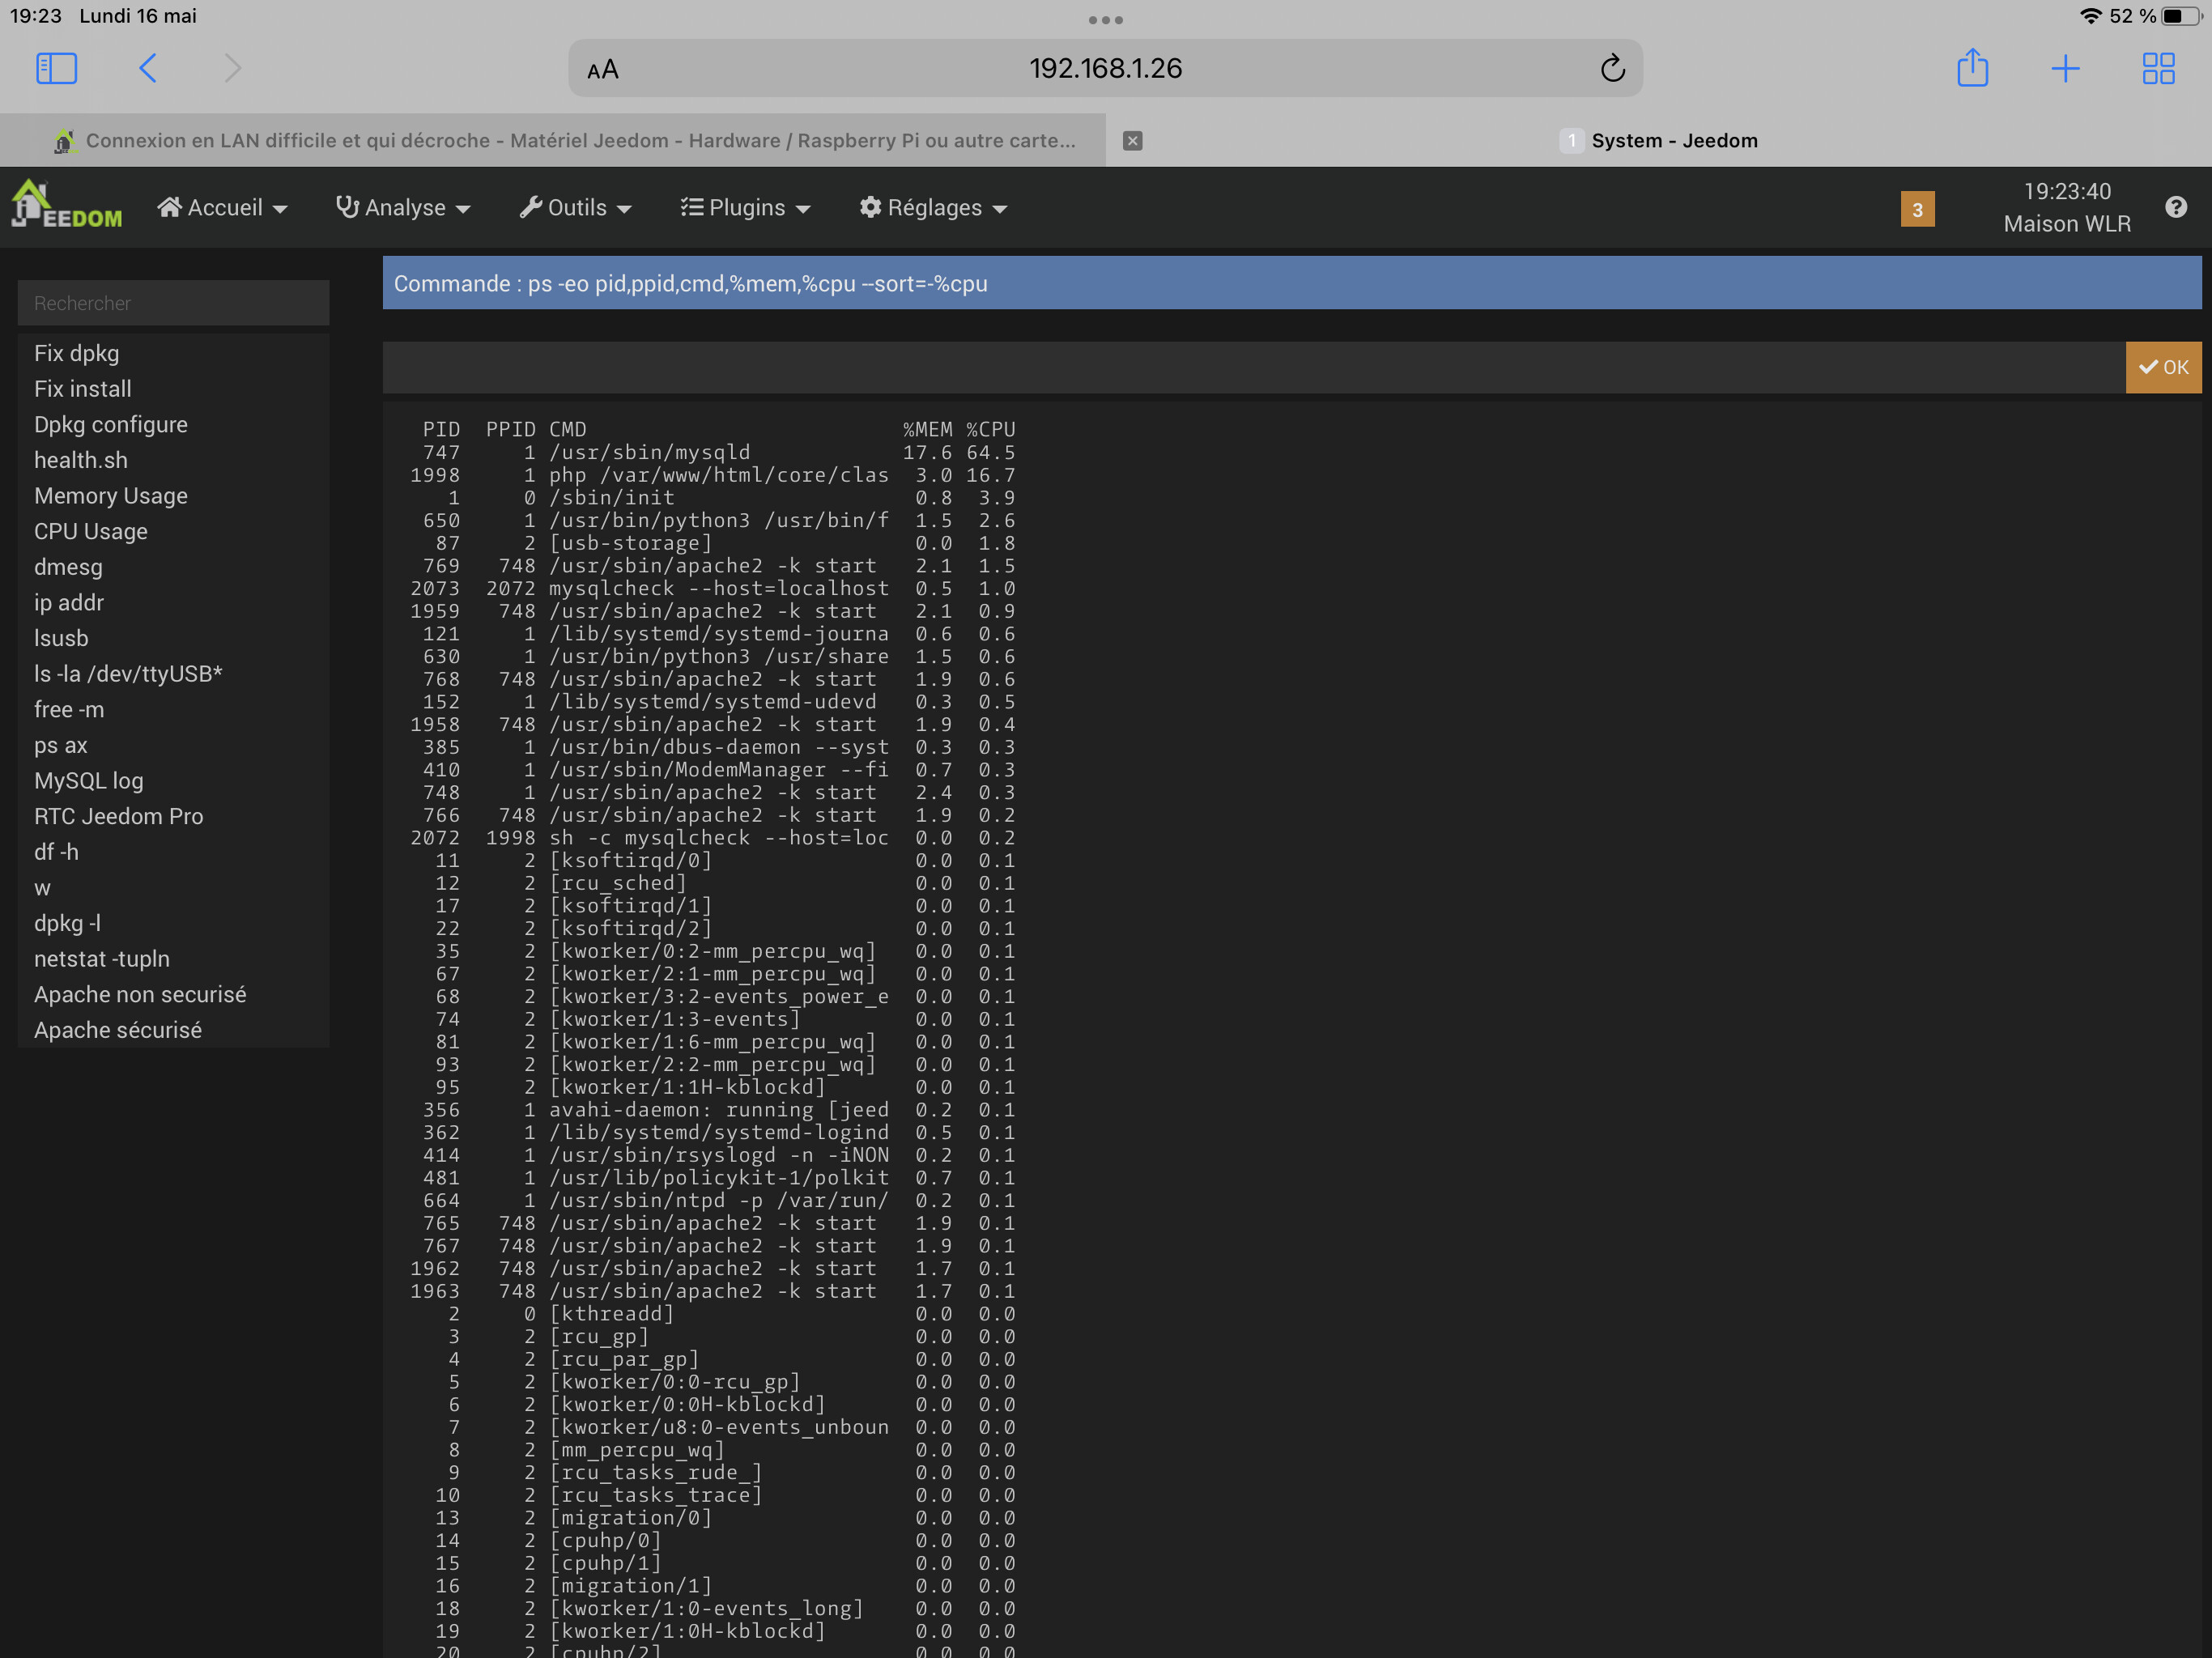Reload the page with refresh icon
Viewport: 2212px width, 1658px height.
click(x=1612, y=68)
